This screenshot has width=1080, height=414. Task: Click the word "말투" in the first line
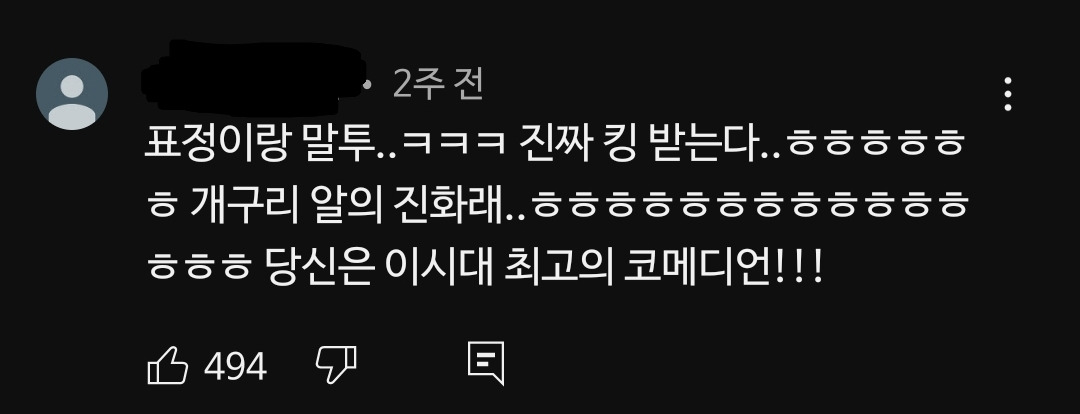tap(336, 146)
